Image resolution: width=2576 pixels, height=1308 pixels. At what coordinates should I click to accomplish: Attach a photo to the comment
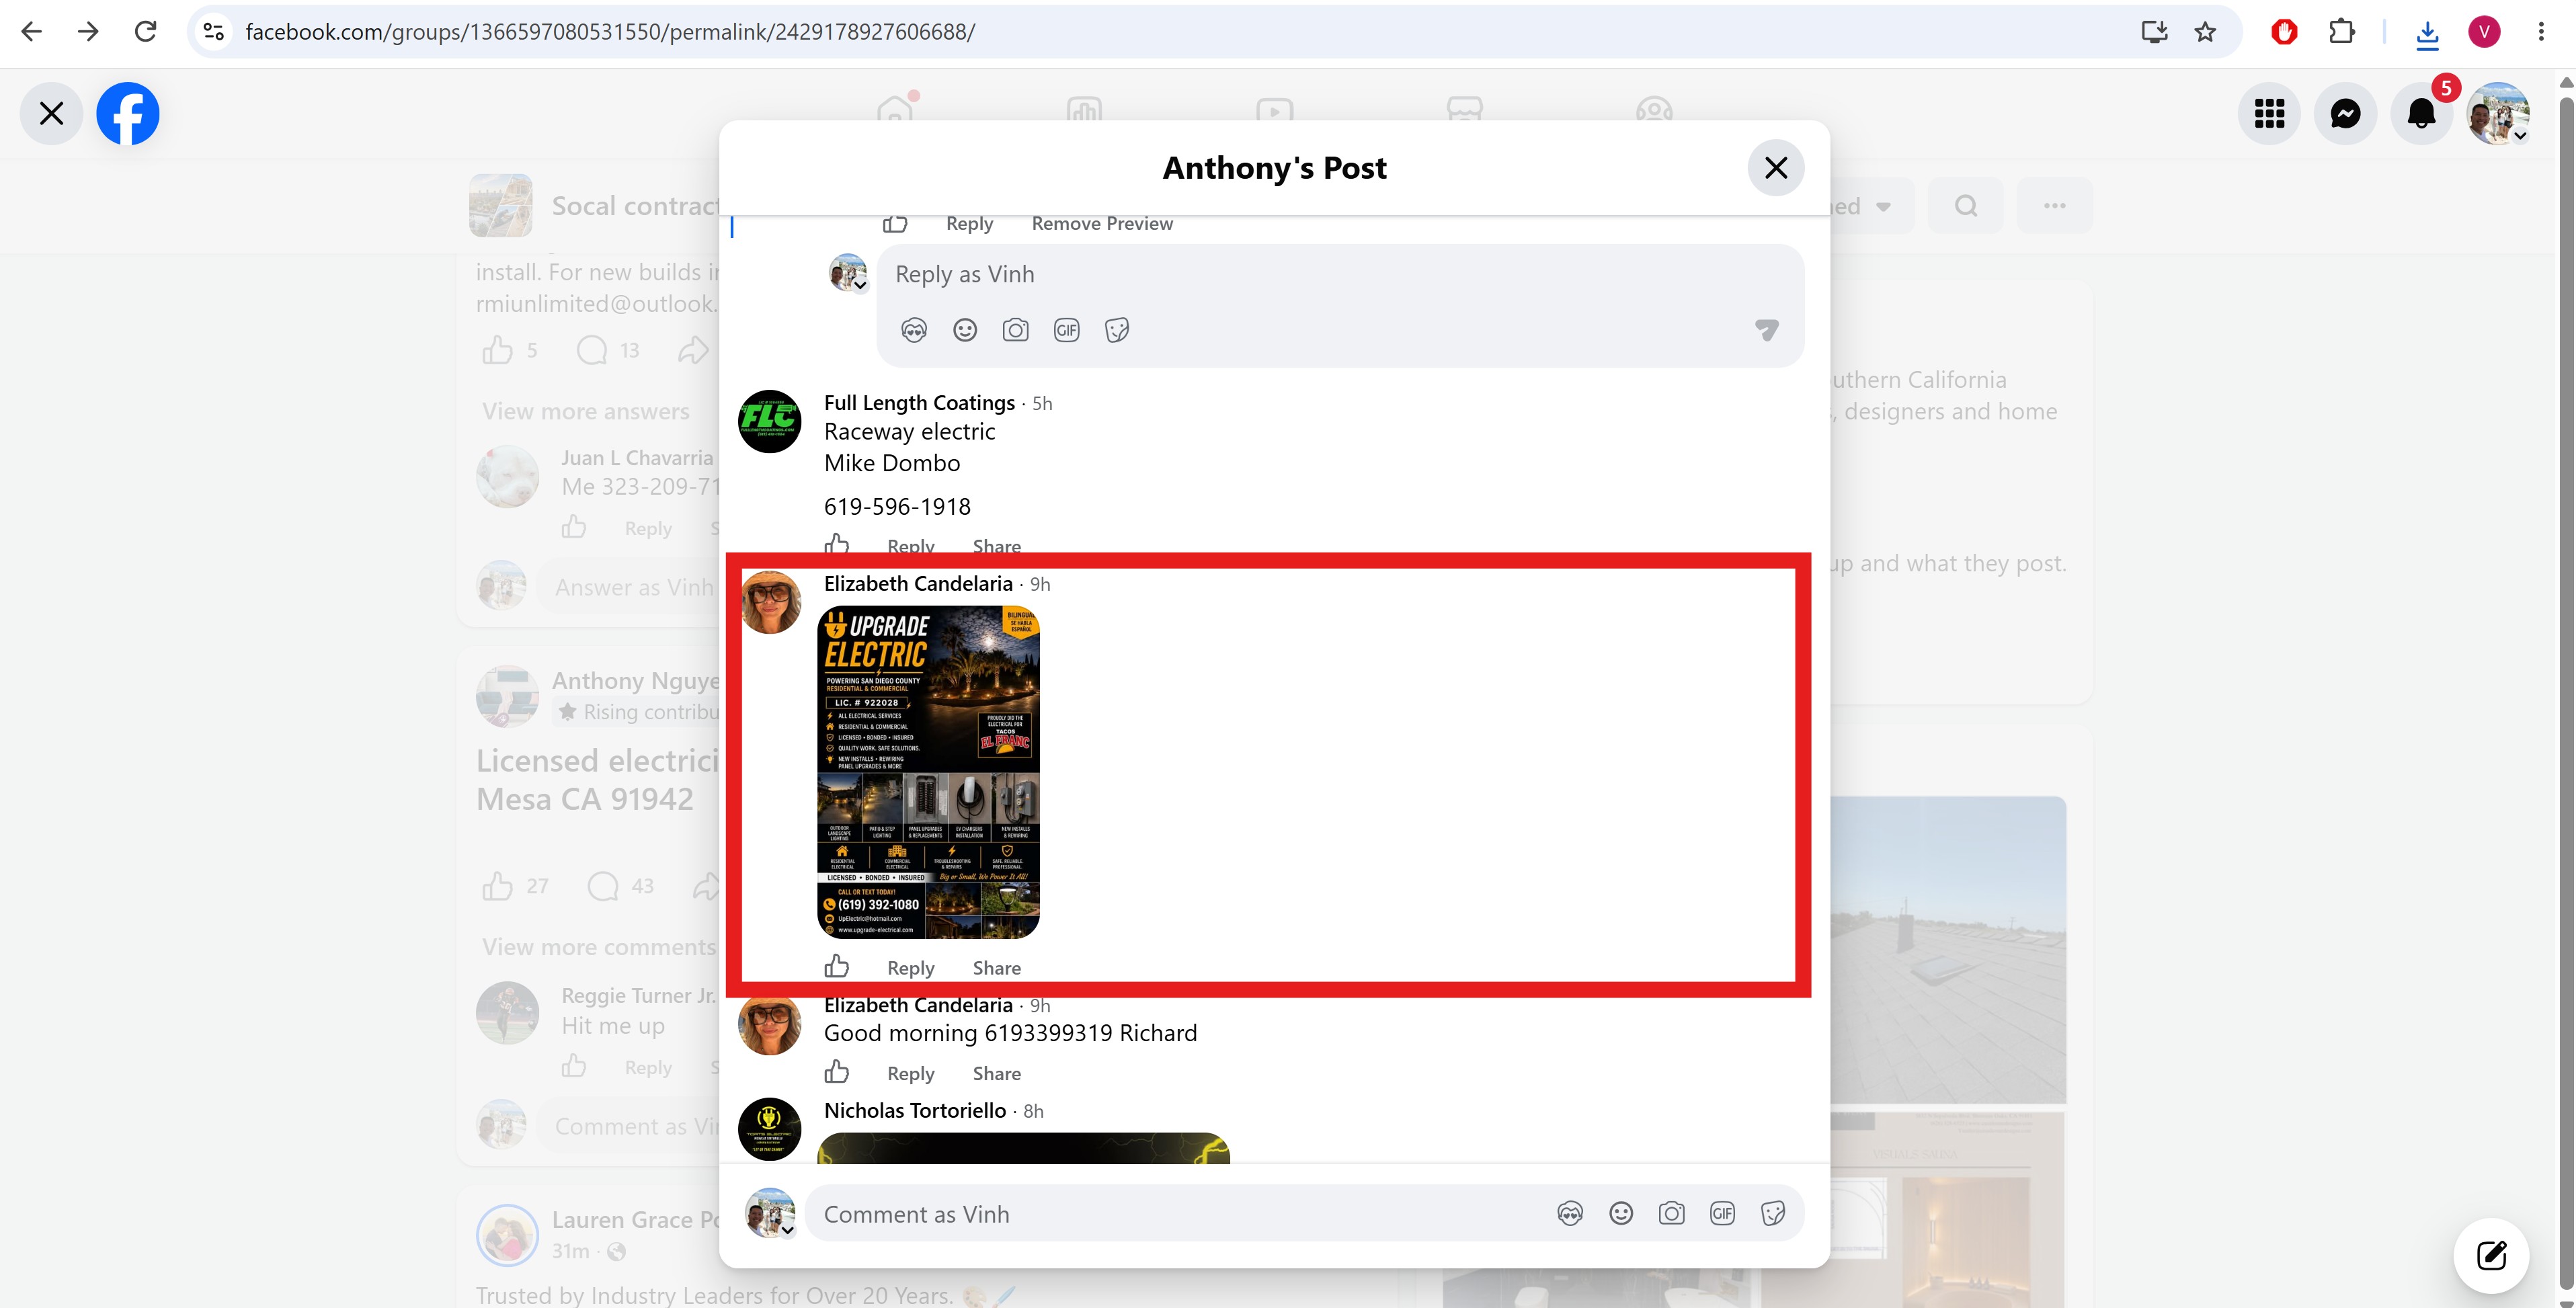[x=1671, y=1214]
